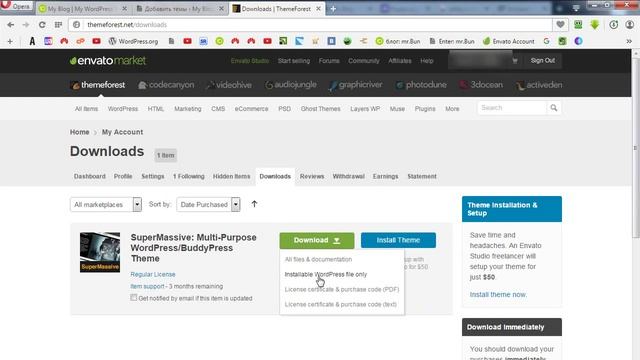Open the Help link in the header
The width and height of the screenshot is (640, 360).
pos(427,61)
